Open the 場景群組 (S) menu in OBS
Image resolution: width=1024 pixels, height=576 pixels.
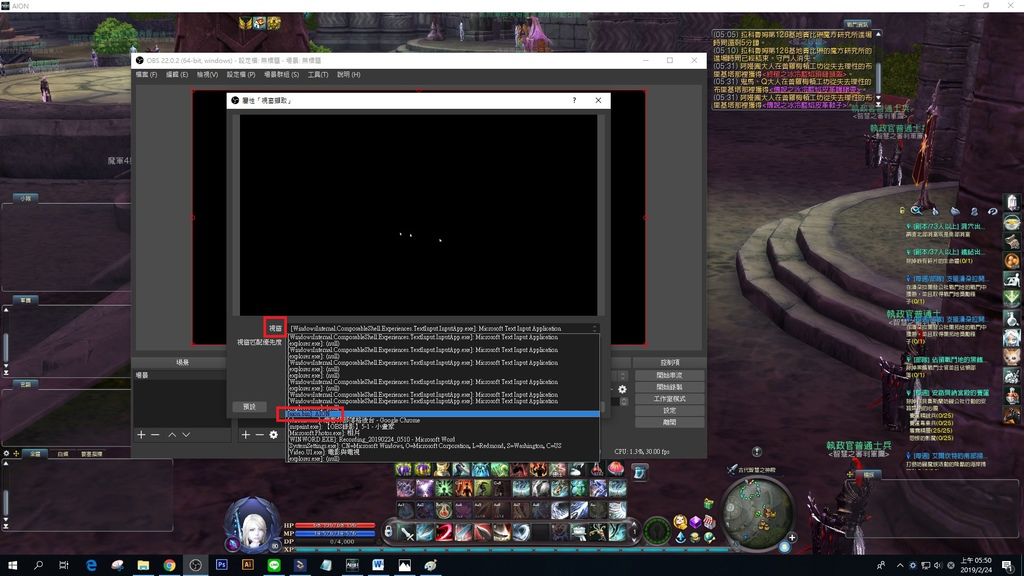point(281,74)
